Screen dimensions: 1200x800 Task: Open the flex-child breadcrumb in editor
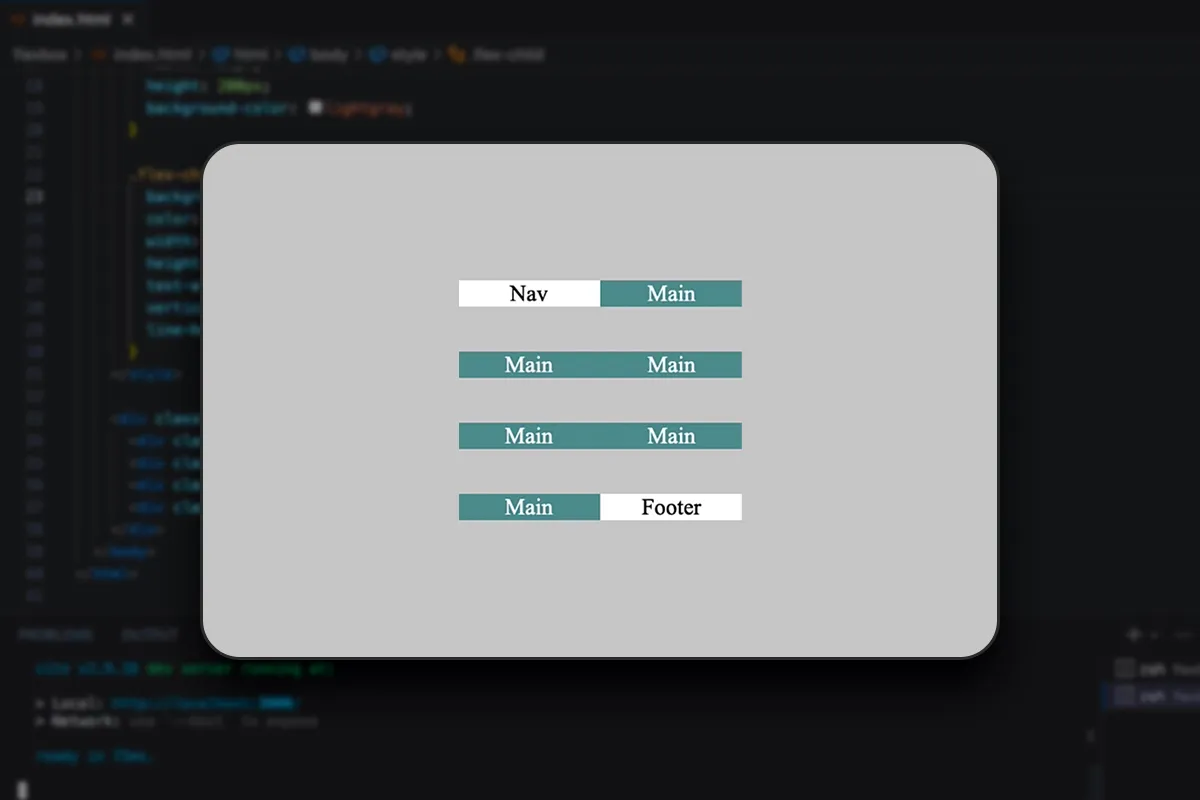495,55
